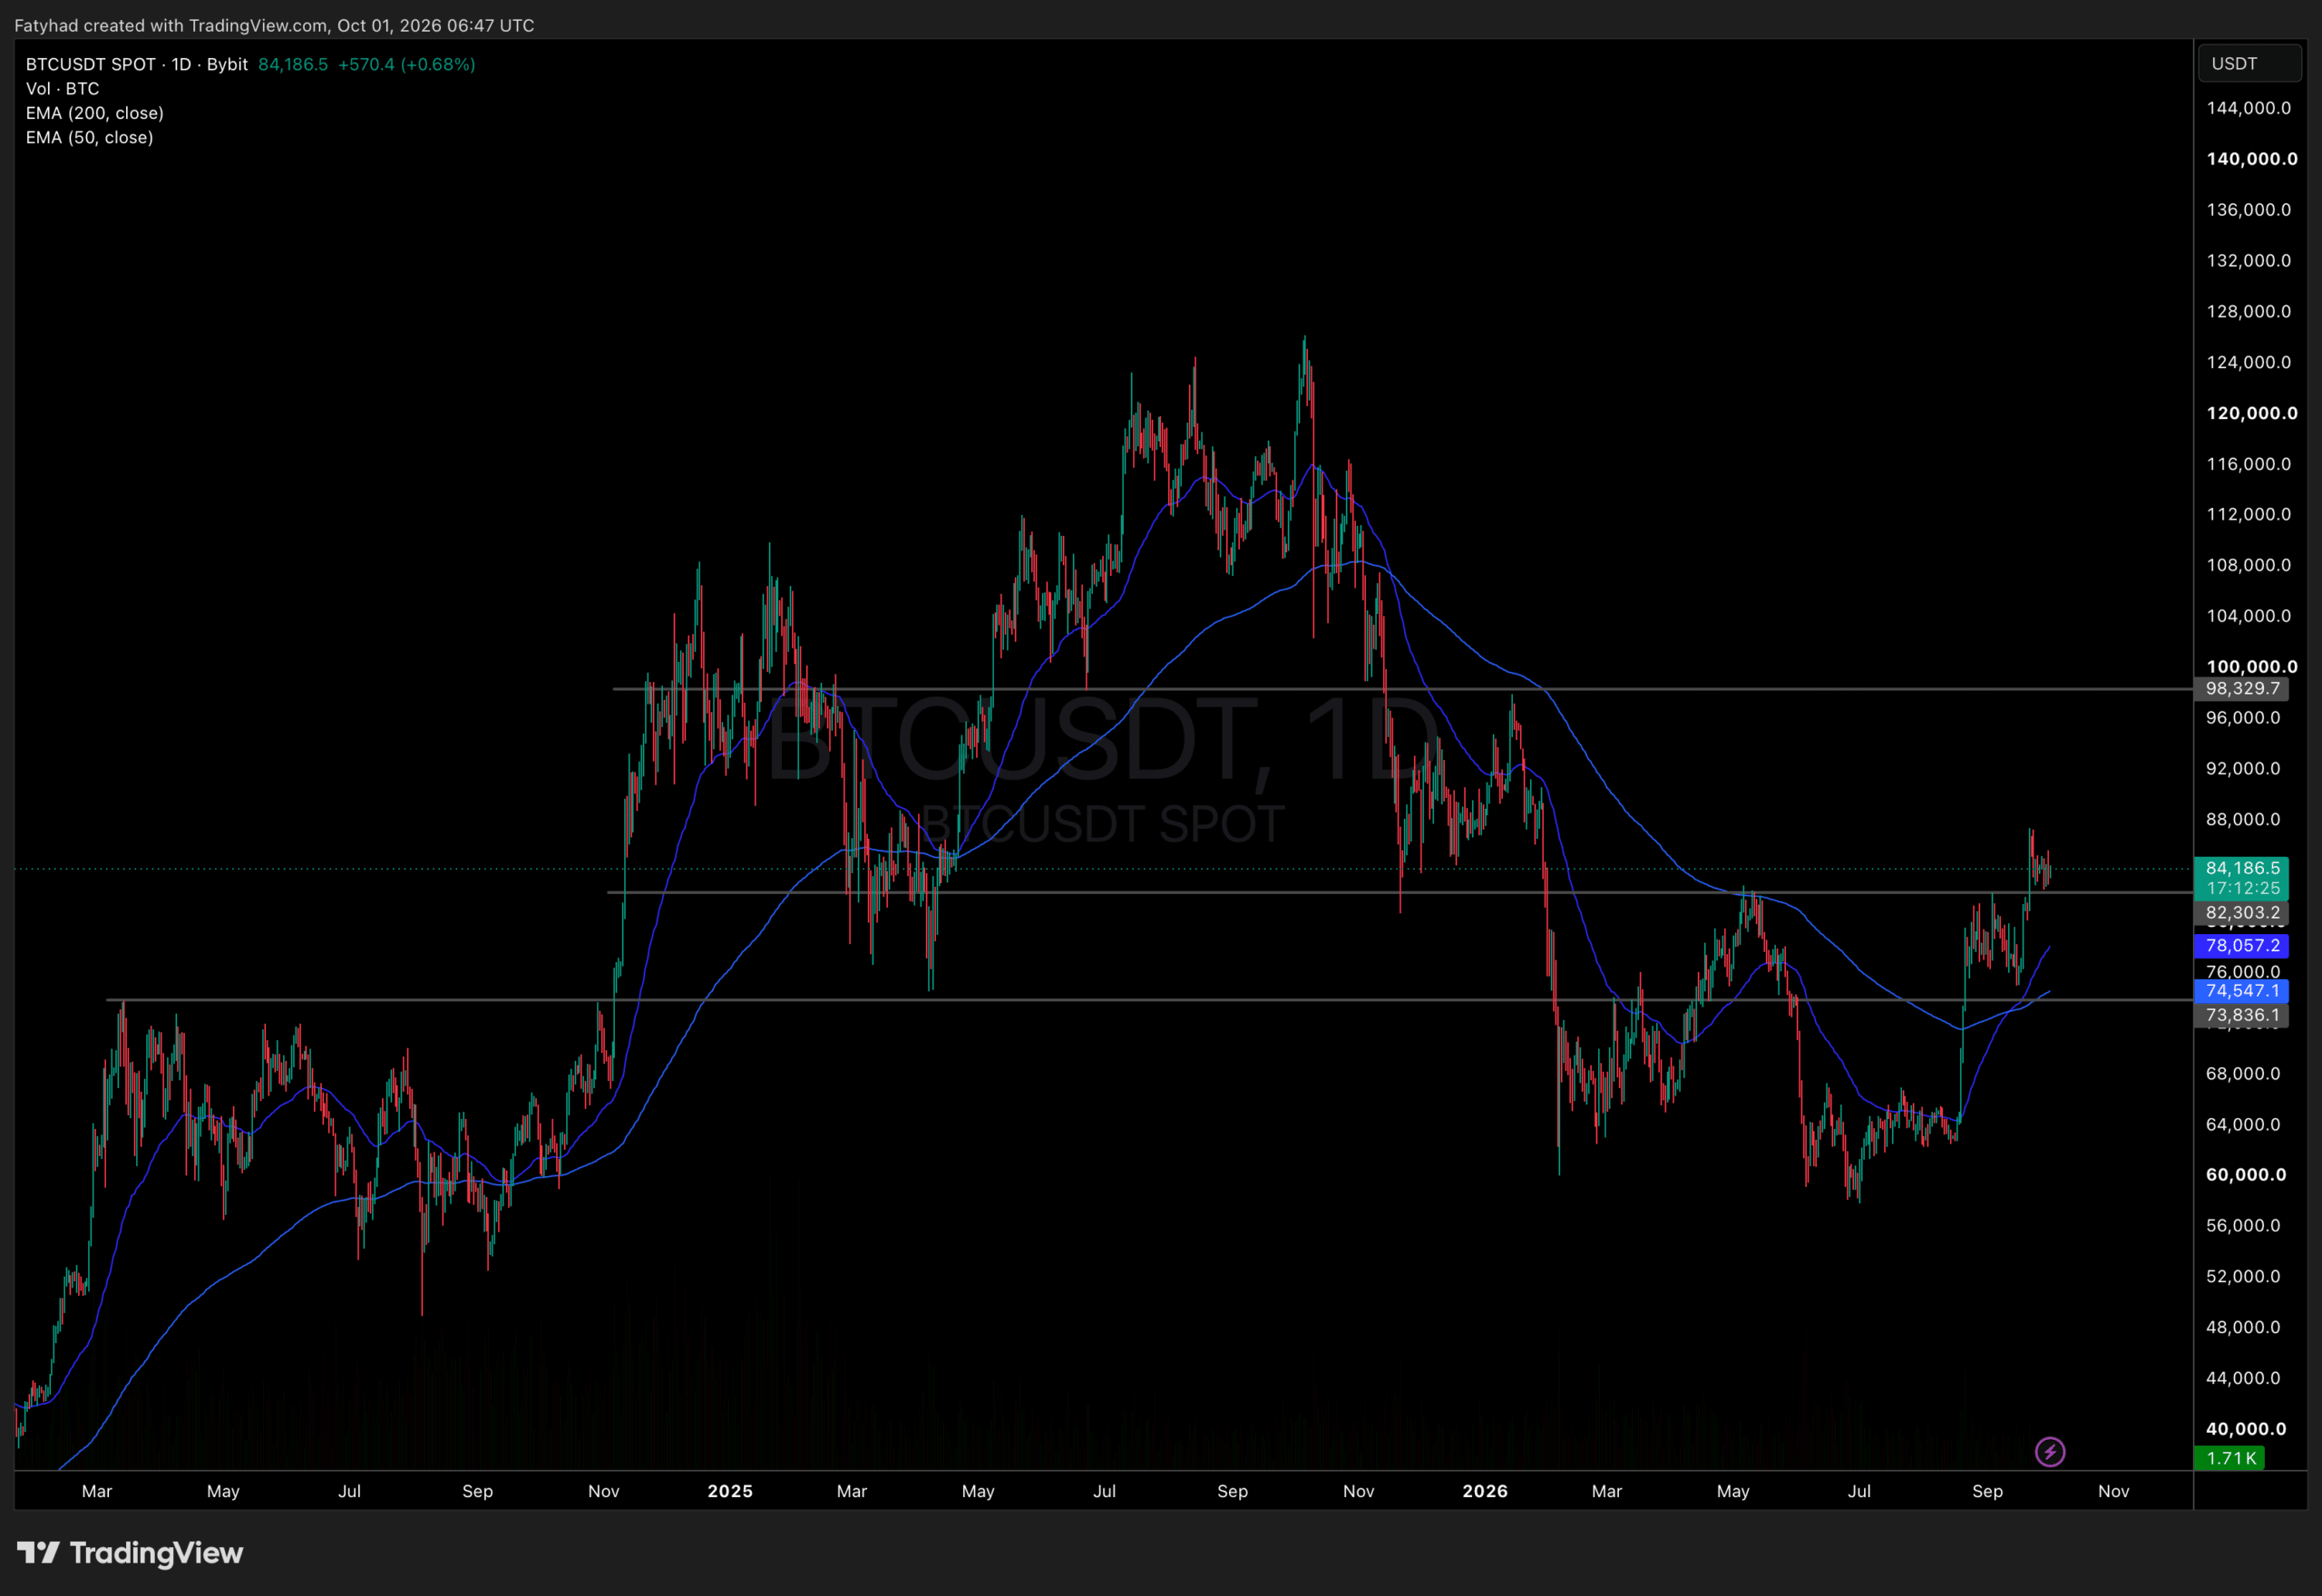Click the 17:12:25 countdown timer label
This screenshot has height=1596, width=2322.
2243,888
